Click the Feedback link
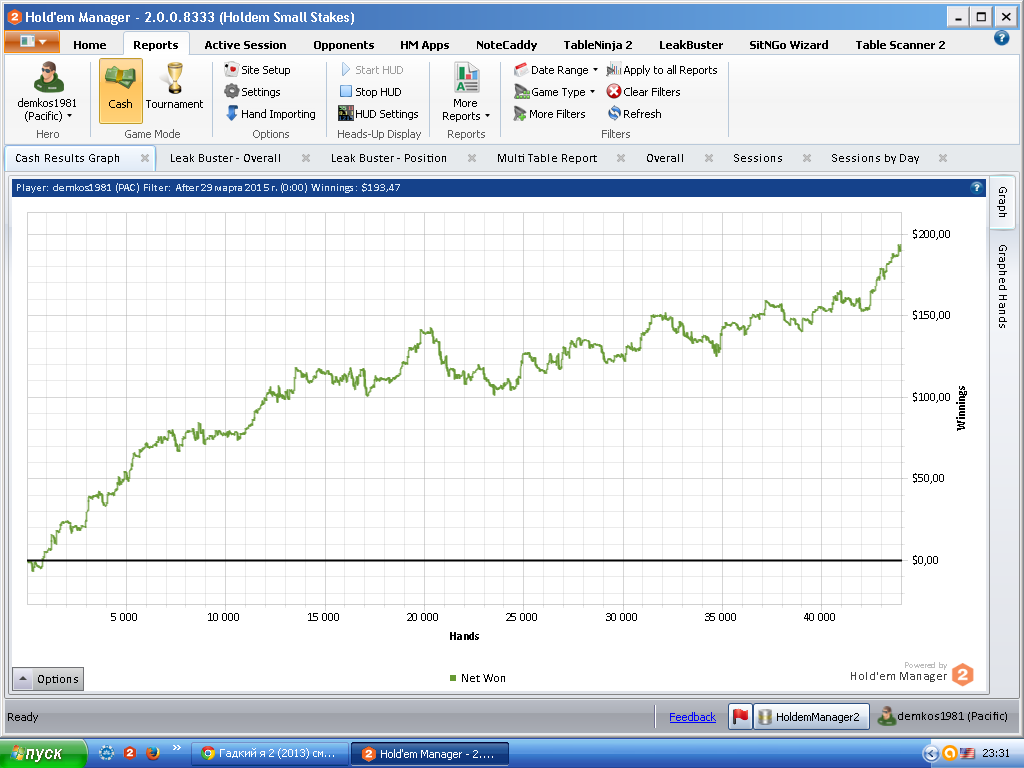The width and height of the screenshot is (1024, 768). [692, 717]
